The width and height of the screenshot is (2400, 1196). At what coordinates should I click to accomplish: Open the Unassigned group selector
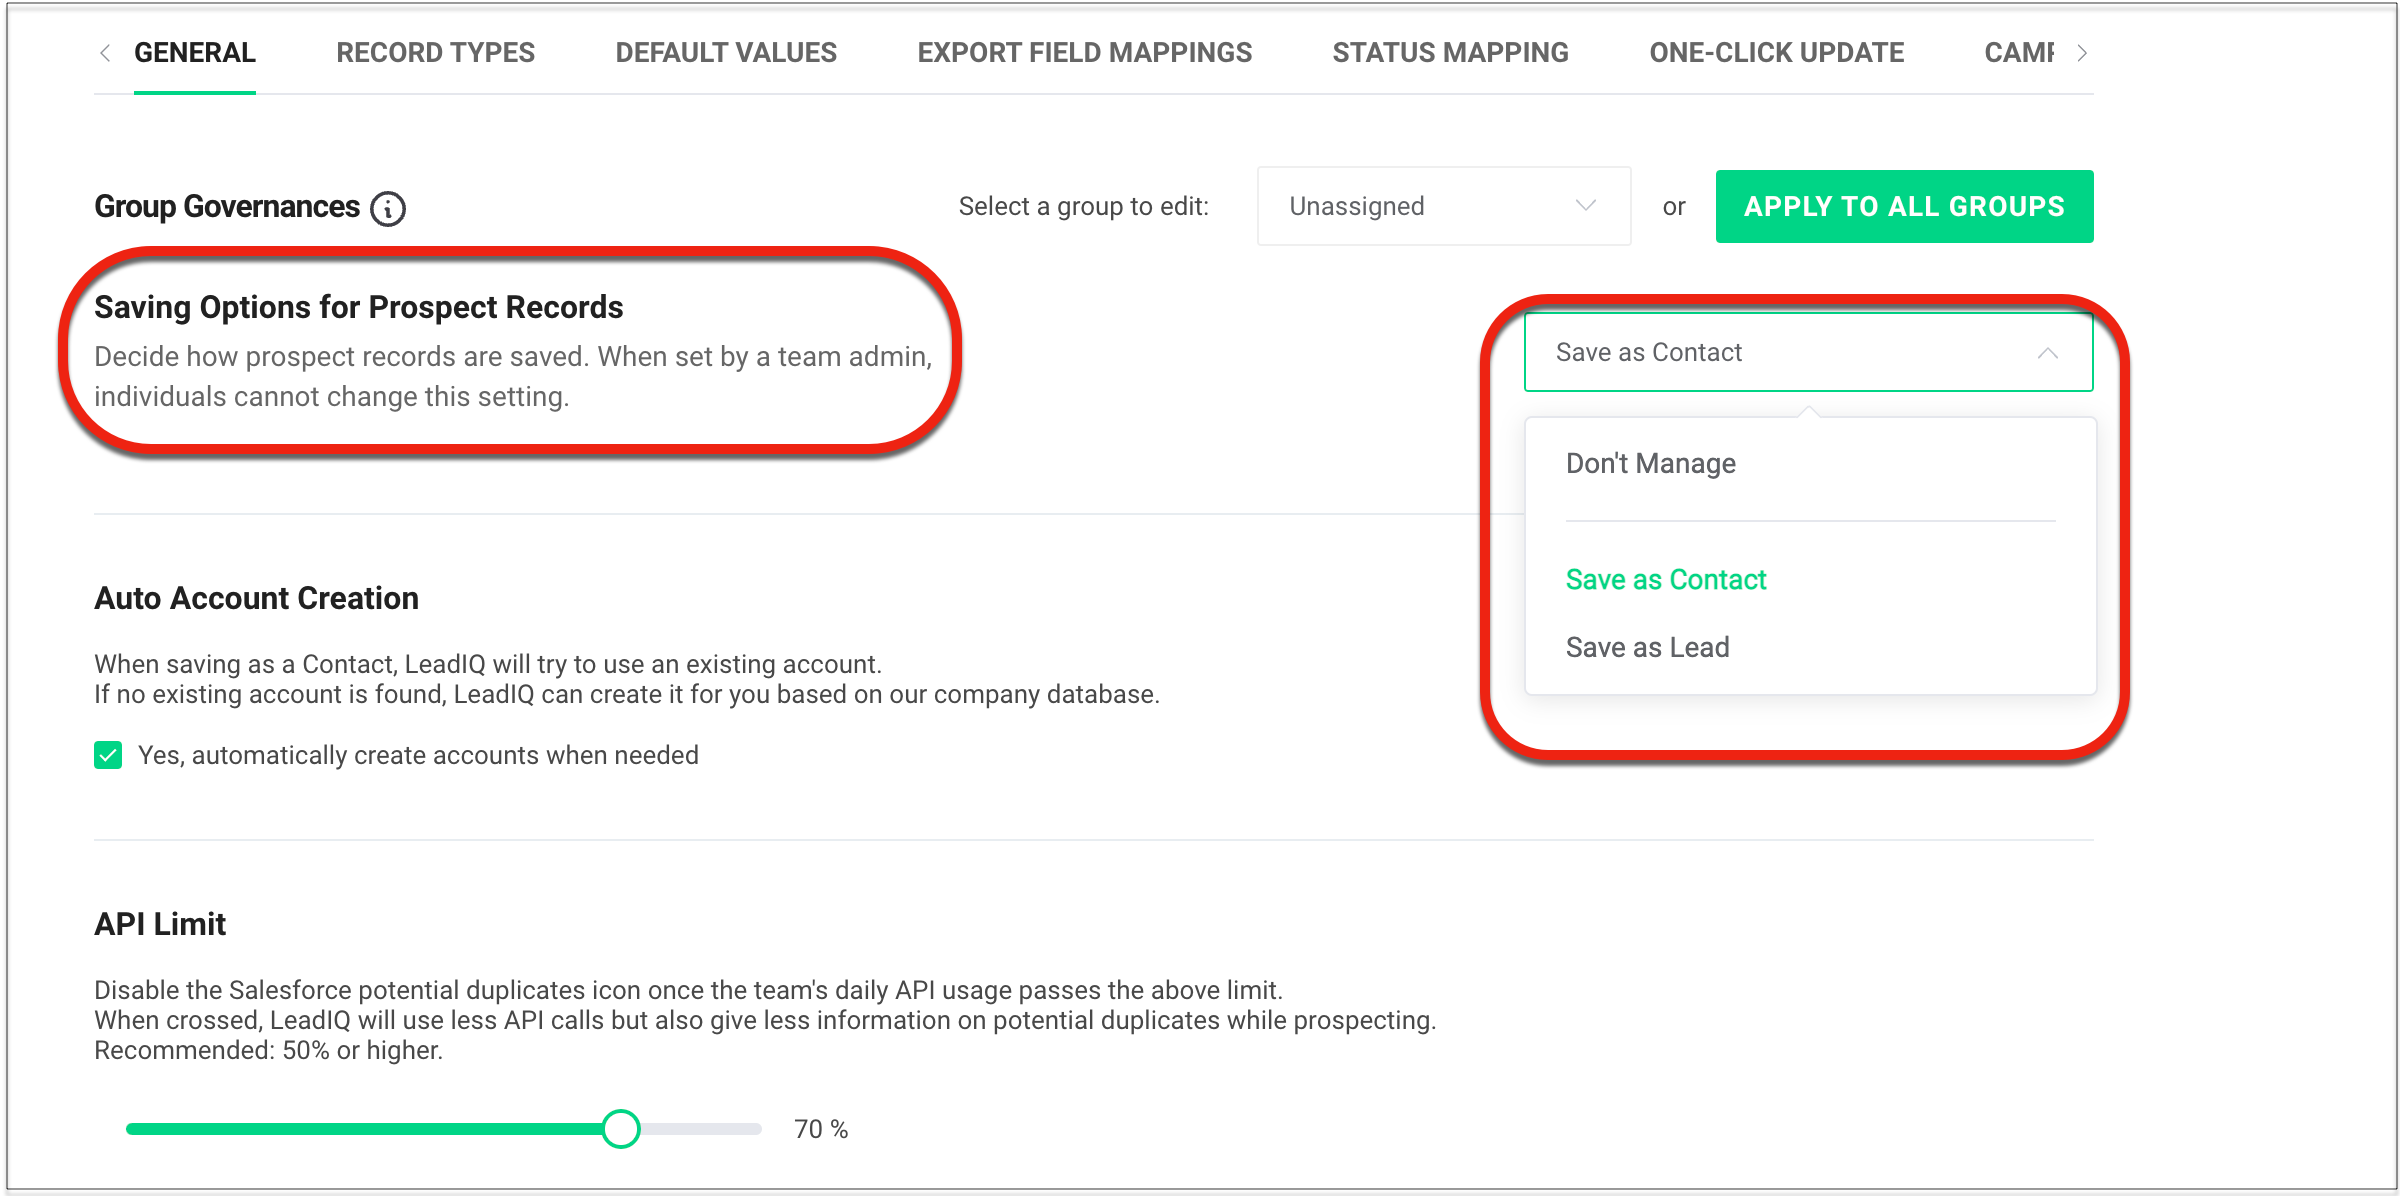click(x=1443, y=206)
